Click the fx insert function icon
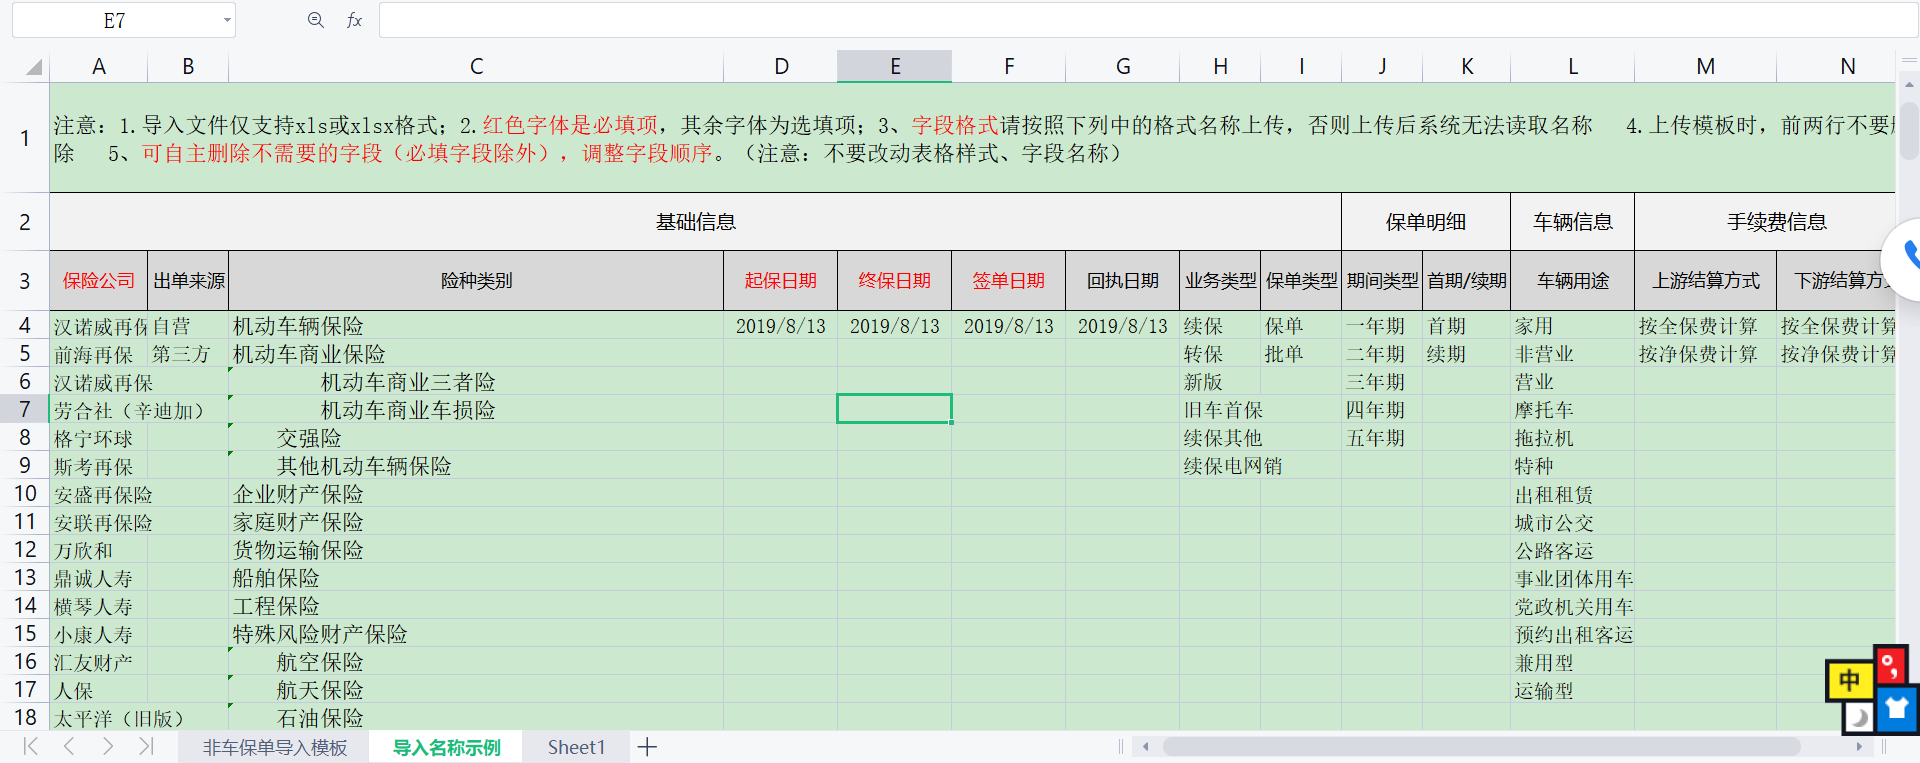This screenshot has height=763, width=1920. point(354,20)
